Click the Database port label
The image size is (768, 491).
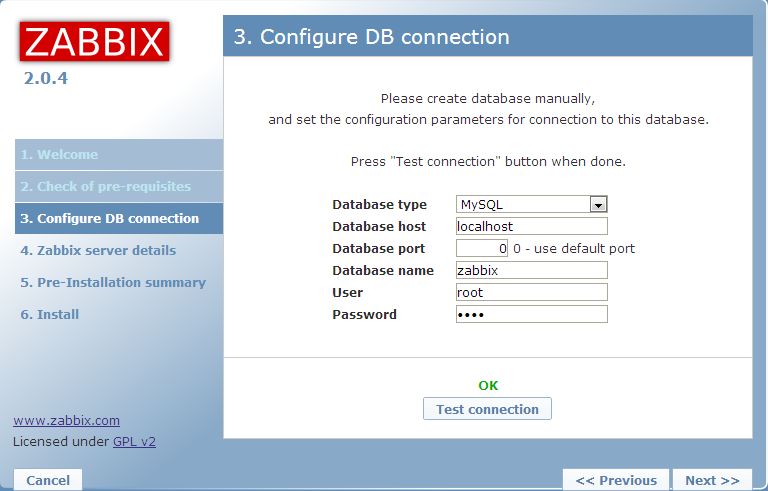(379, 248)
